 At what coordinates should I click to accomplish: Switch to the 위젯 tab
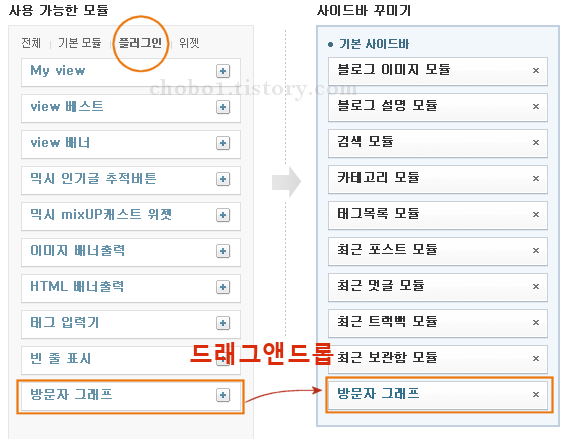(189, 43)
